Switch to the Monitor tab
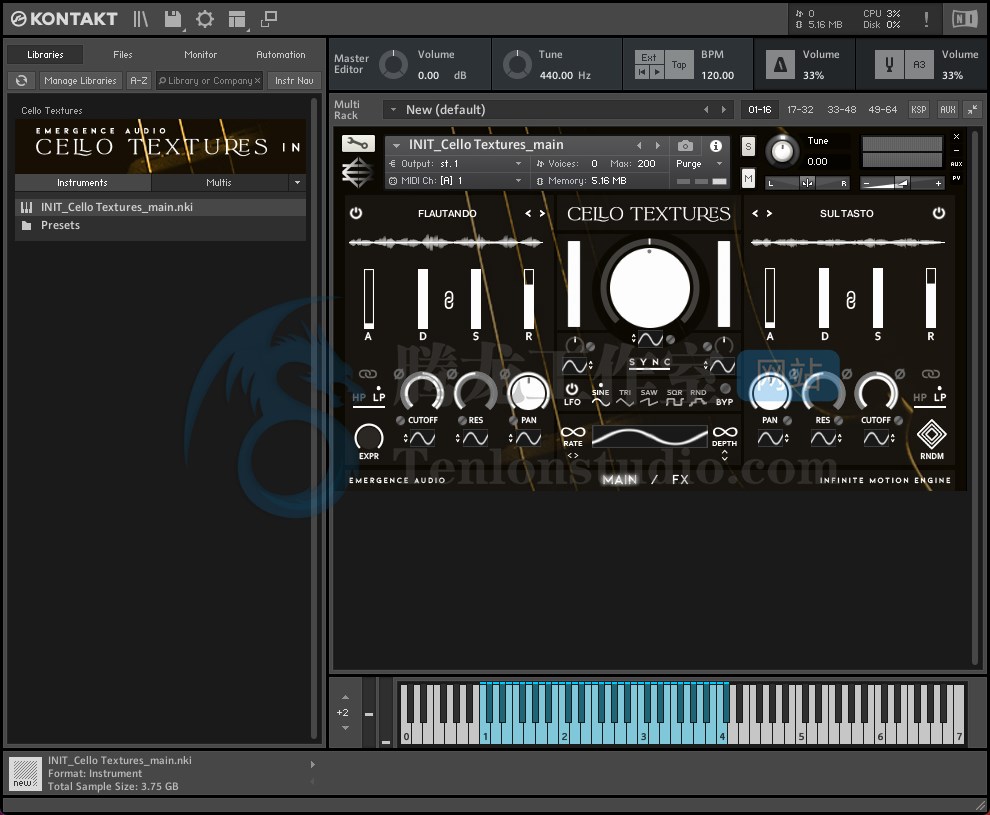This screenshot has width=990, height=815. coord(200,55)
